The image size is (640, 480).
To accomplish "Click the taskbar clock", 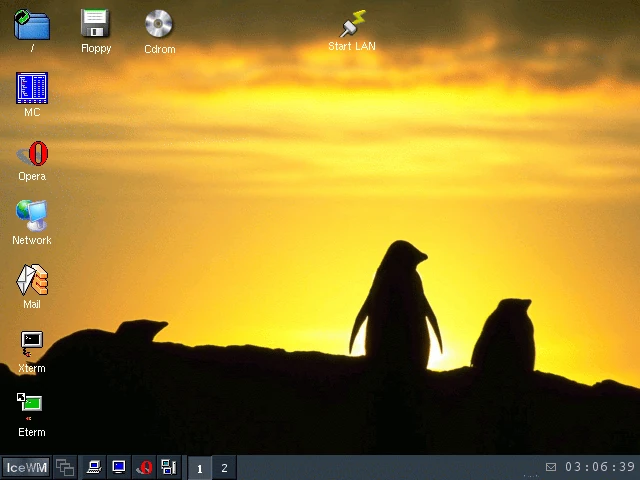I will tap(600, 467).
